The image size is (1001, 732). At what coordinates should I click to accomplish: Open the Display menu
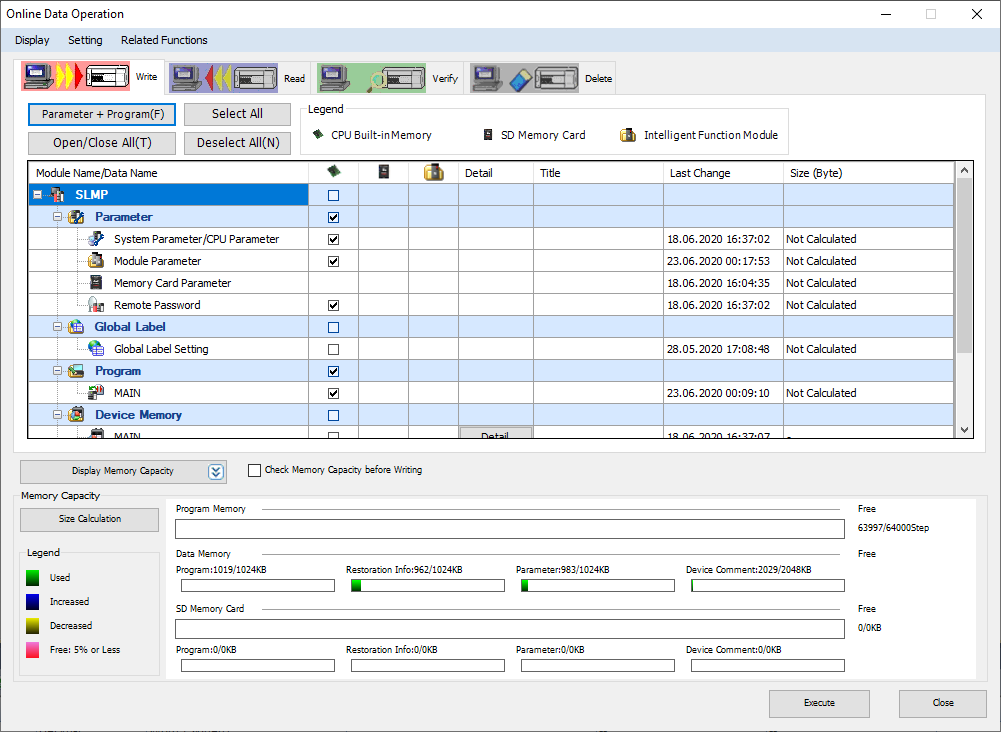(32, 40)
